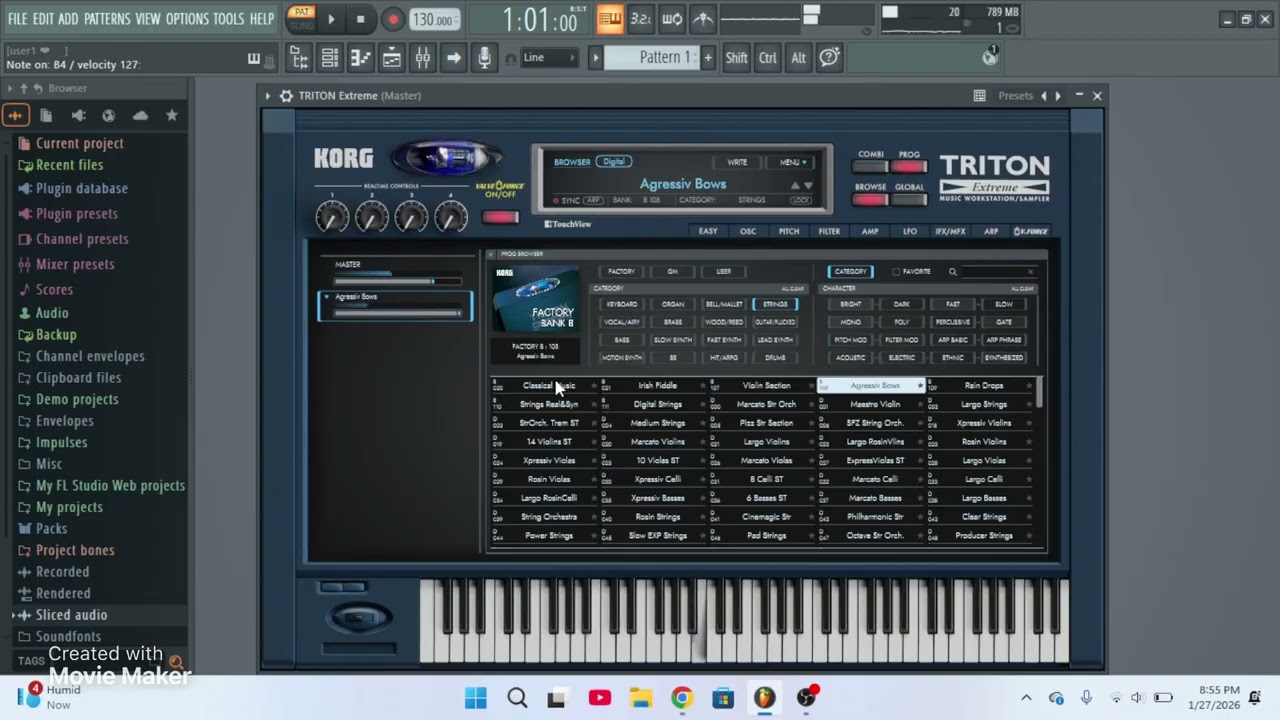This screenshot has width=1280, height=720.
Task: Click the Ctrl key button
Action: pyautogui.click(x=767, y=58)
